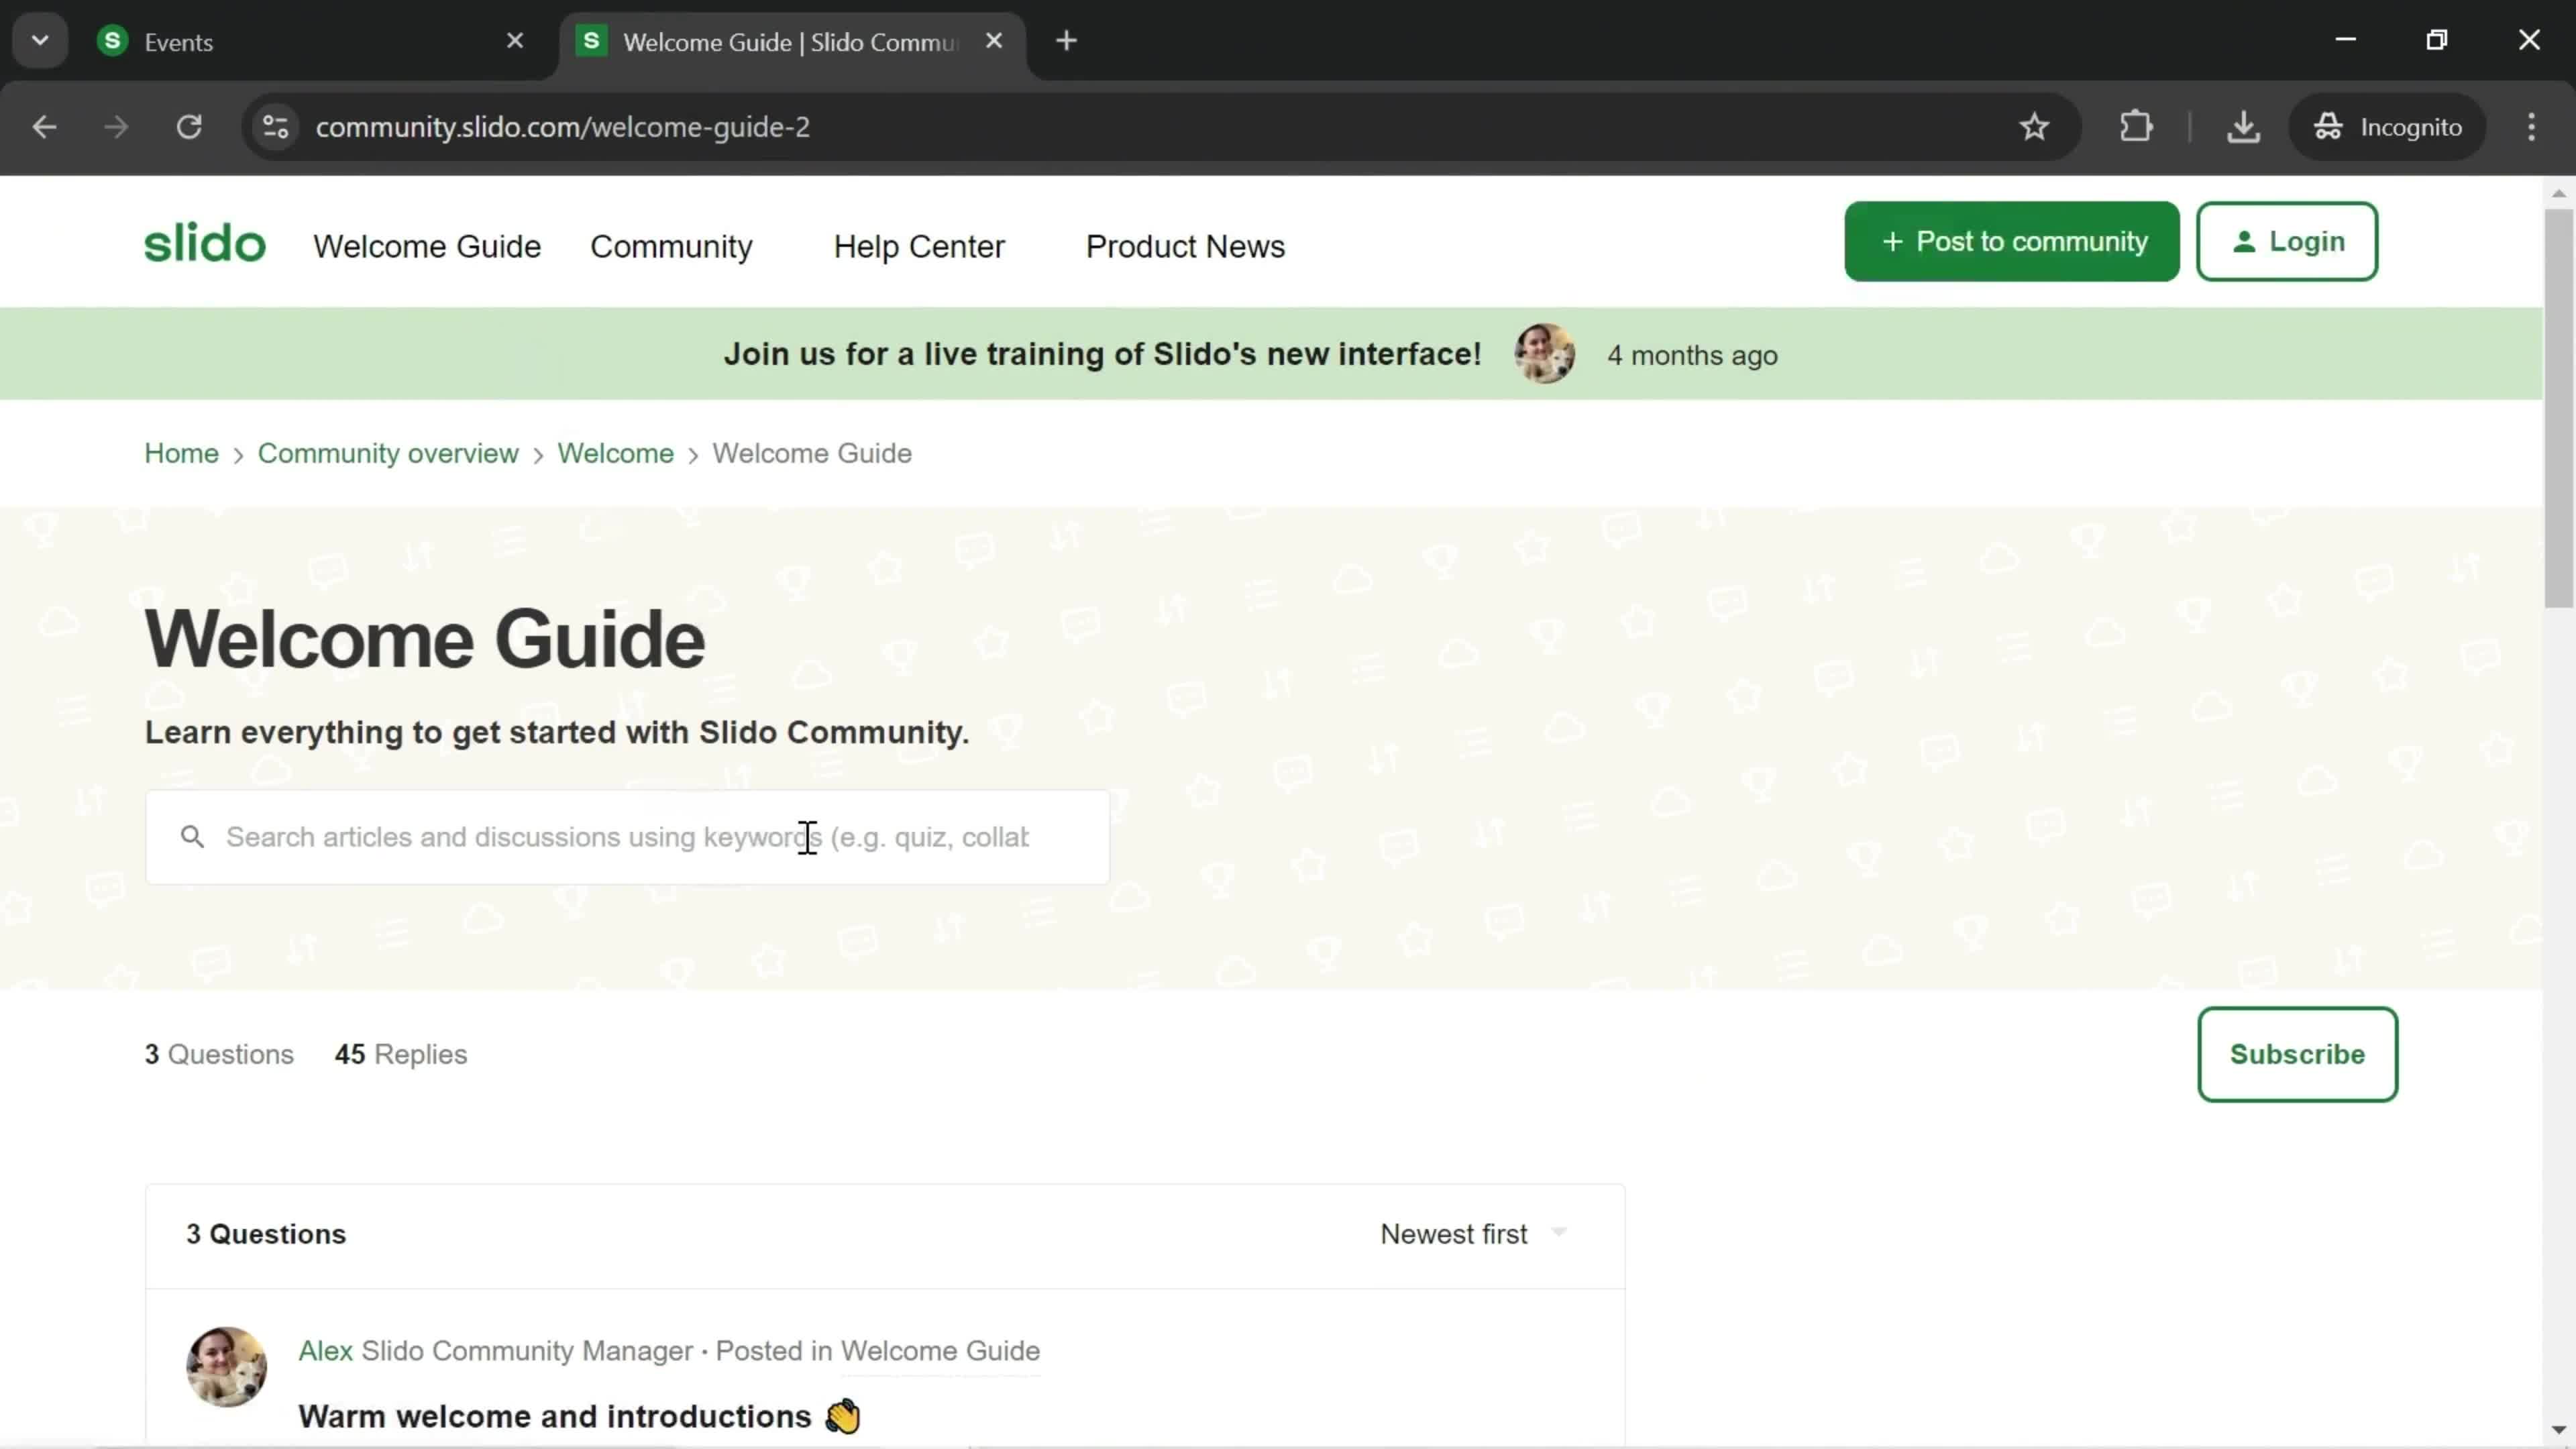Click the page refresh icon
The image size is (2576, 1449).
pyautogui.click(x=189, y=125)
